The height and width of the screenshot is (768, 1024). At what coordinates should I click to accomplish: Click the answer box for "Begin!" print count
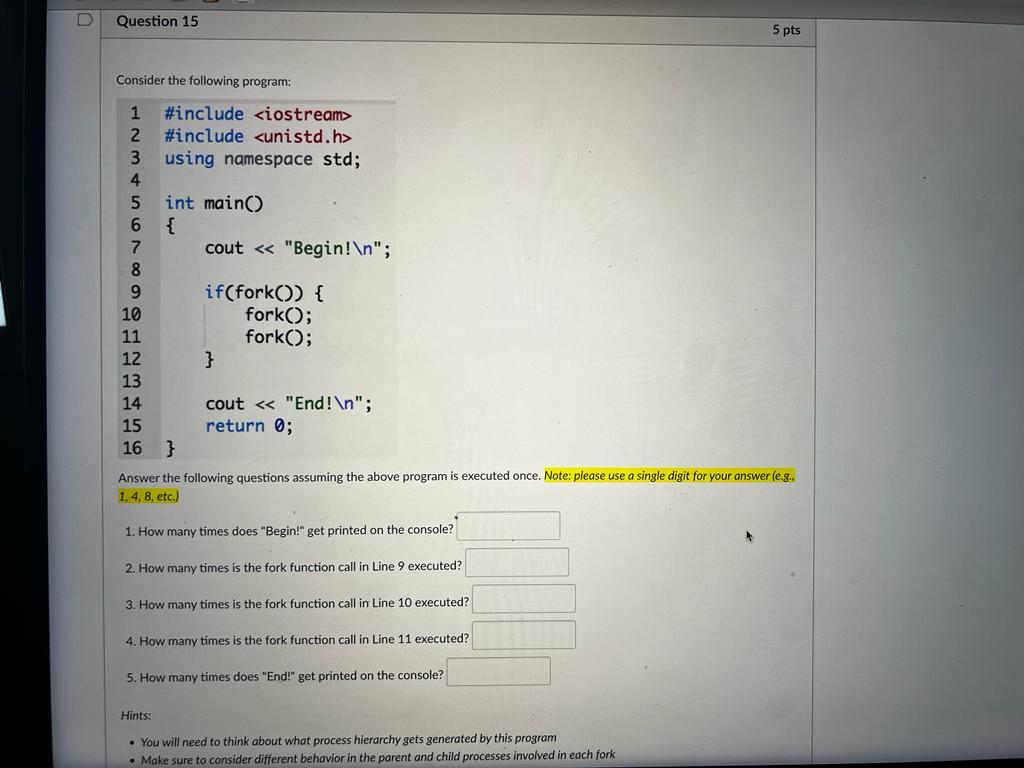tap(508, 525)
